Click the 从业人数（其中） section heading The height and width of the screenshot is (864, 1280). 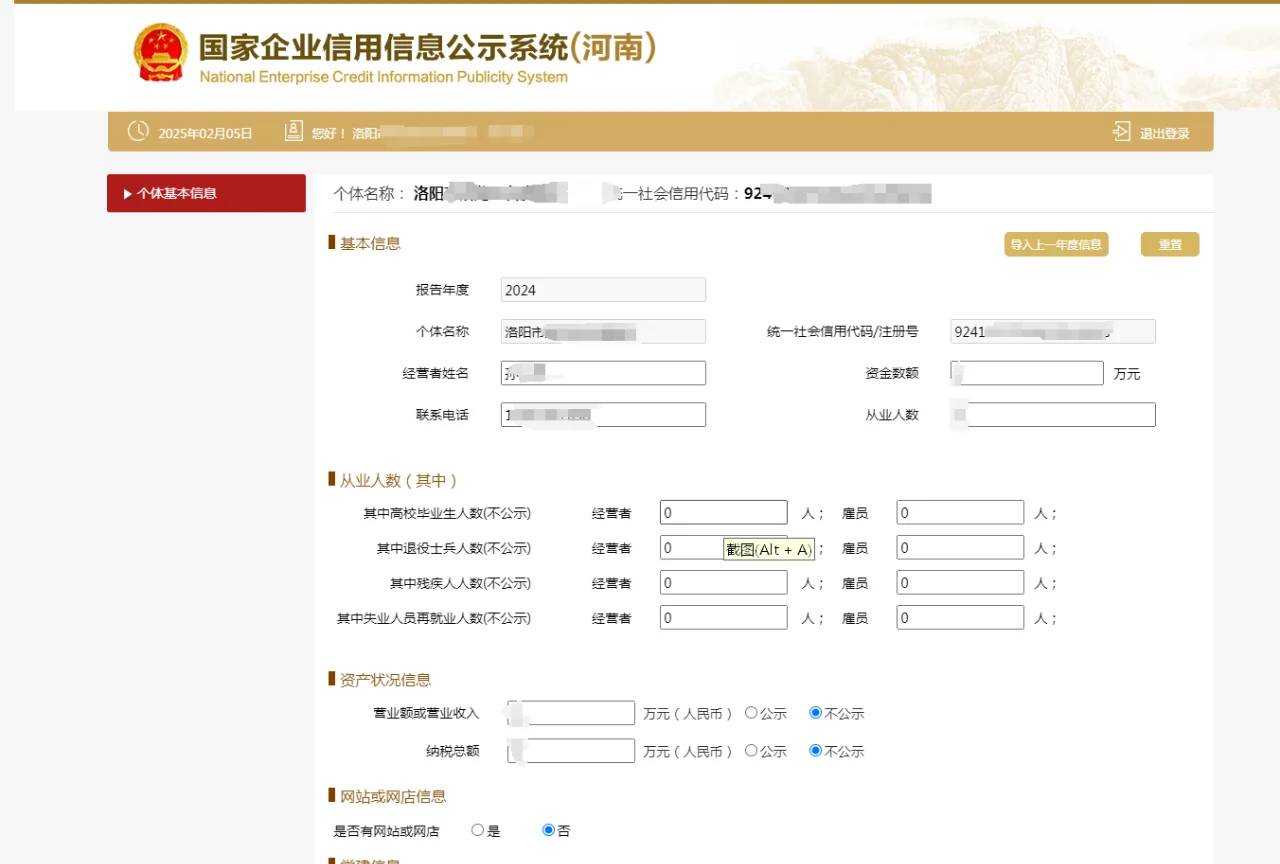point(399,480)
